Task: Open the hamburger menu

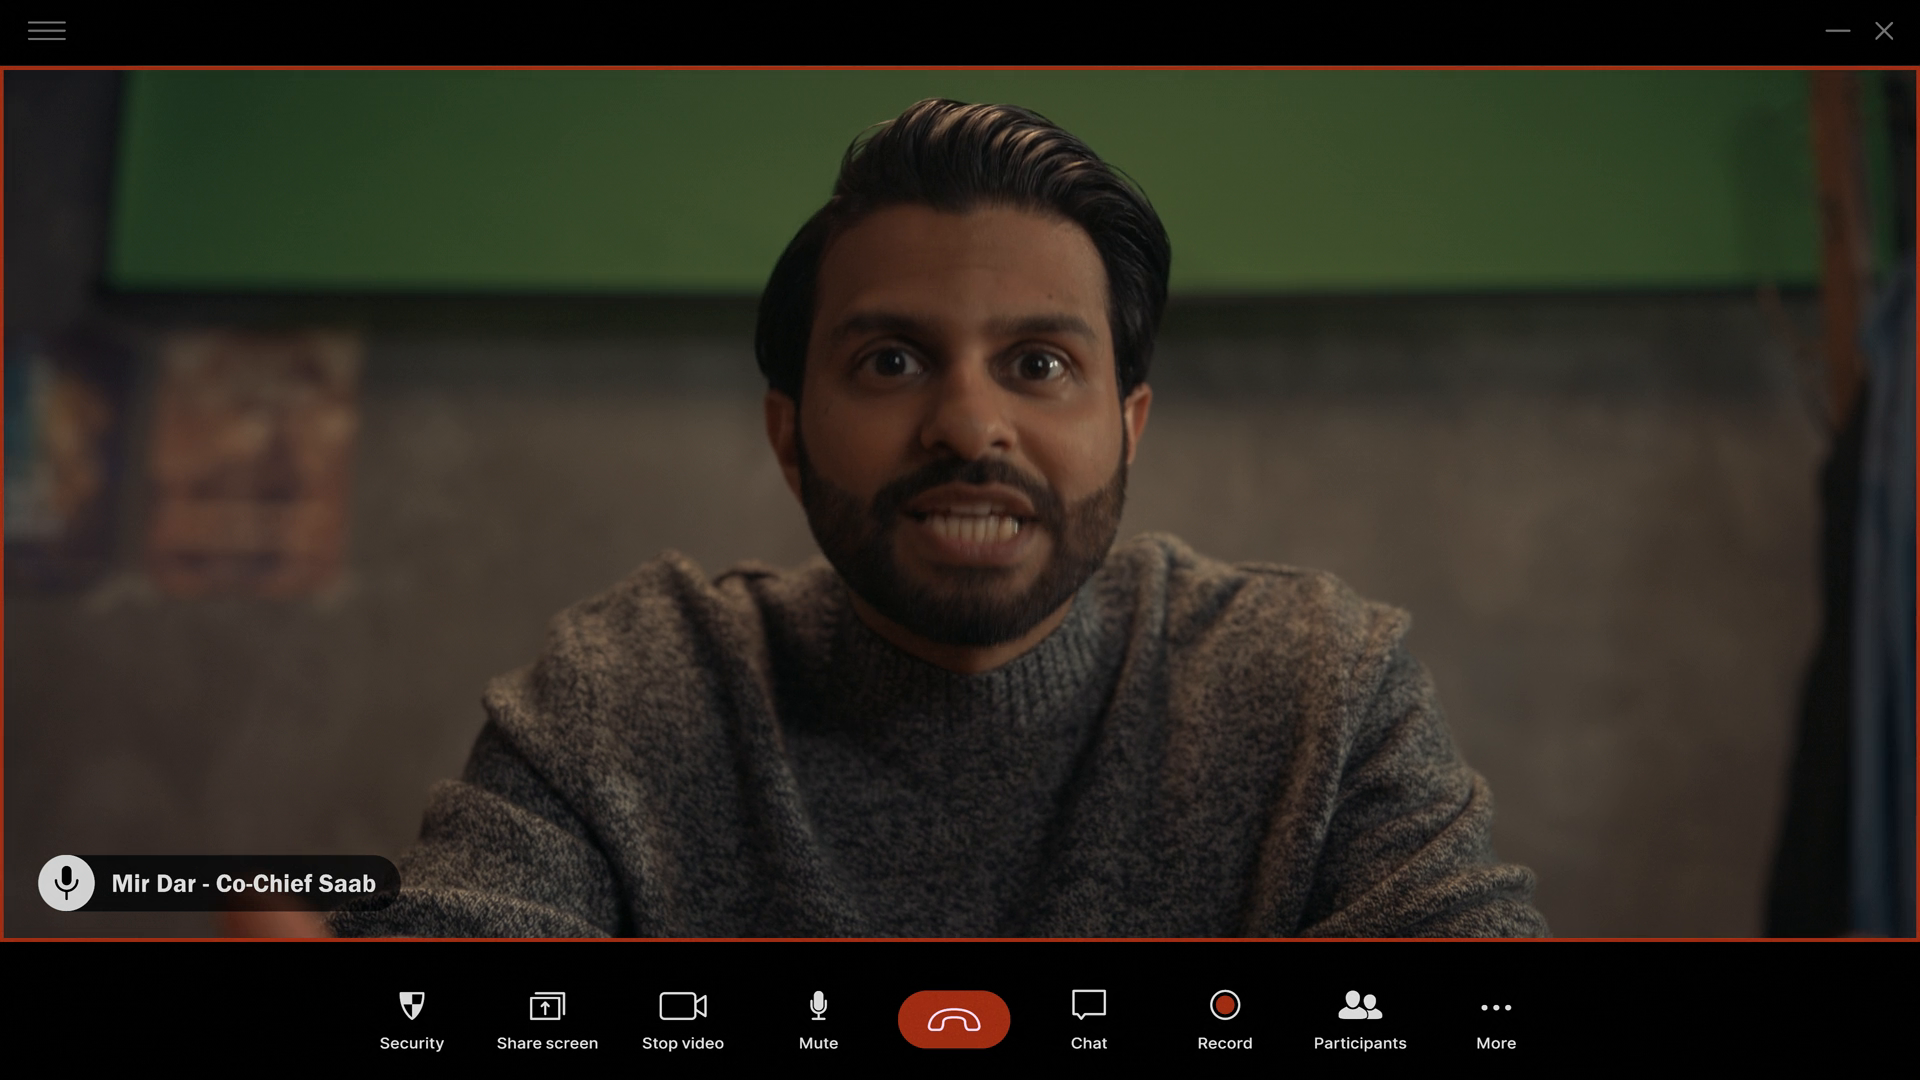Action: (x=46, y=31)
